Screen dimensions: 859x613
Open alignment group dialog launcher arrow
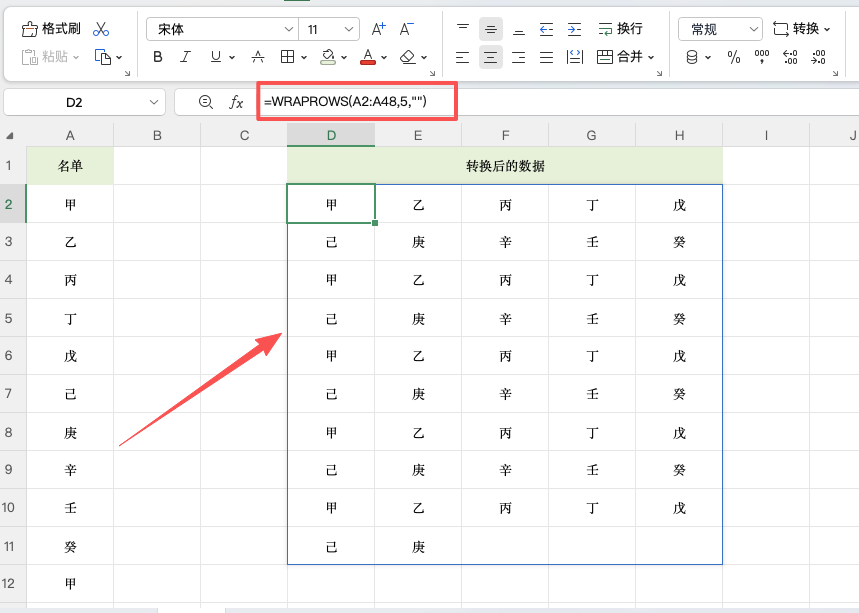(x=660, y=73)
